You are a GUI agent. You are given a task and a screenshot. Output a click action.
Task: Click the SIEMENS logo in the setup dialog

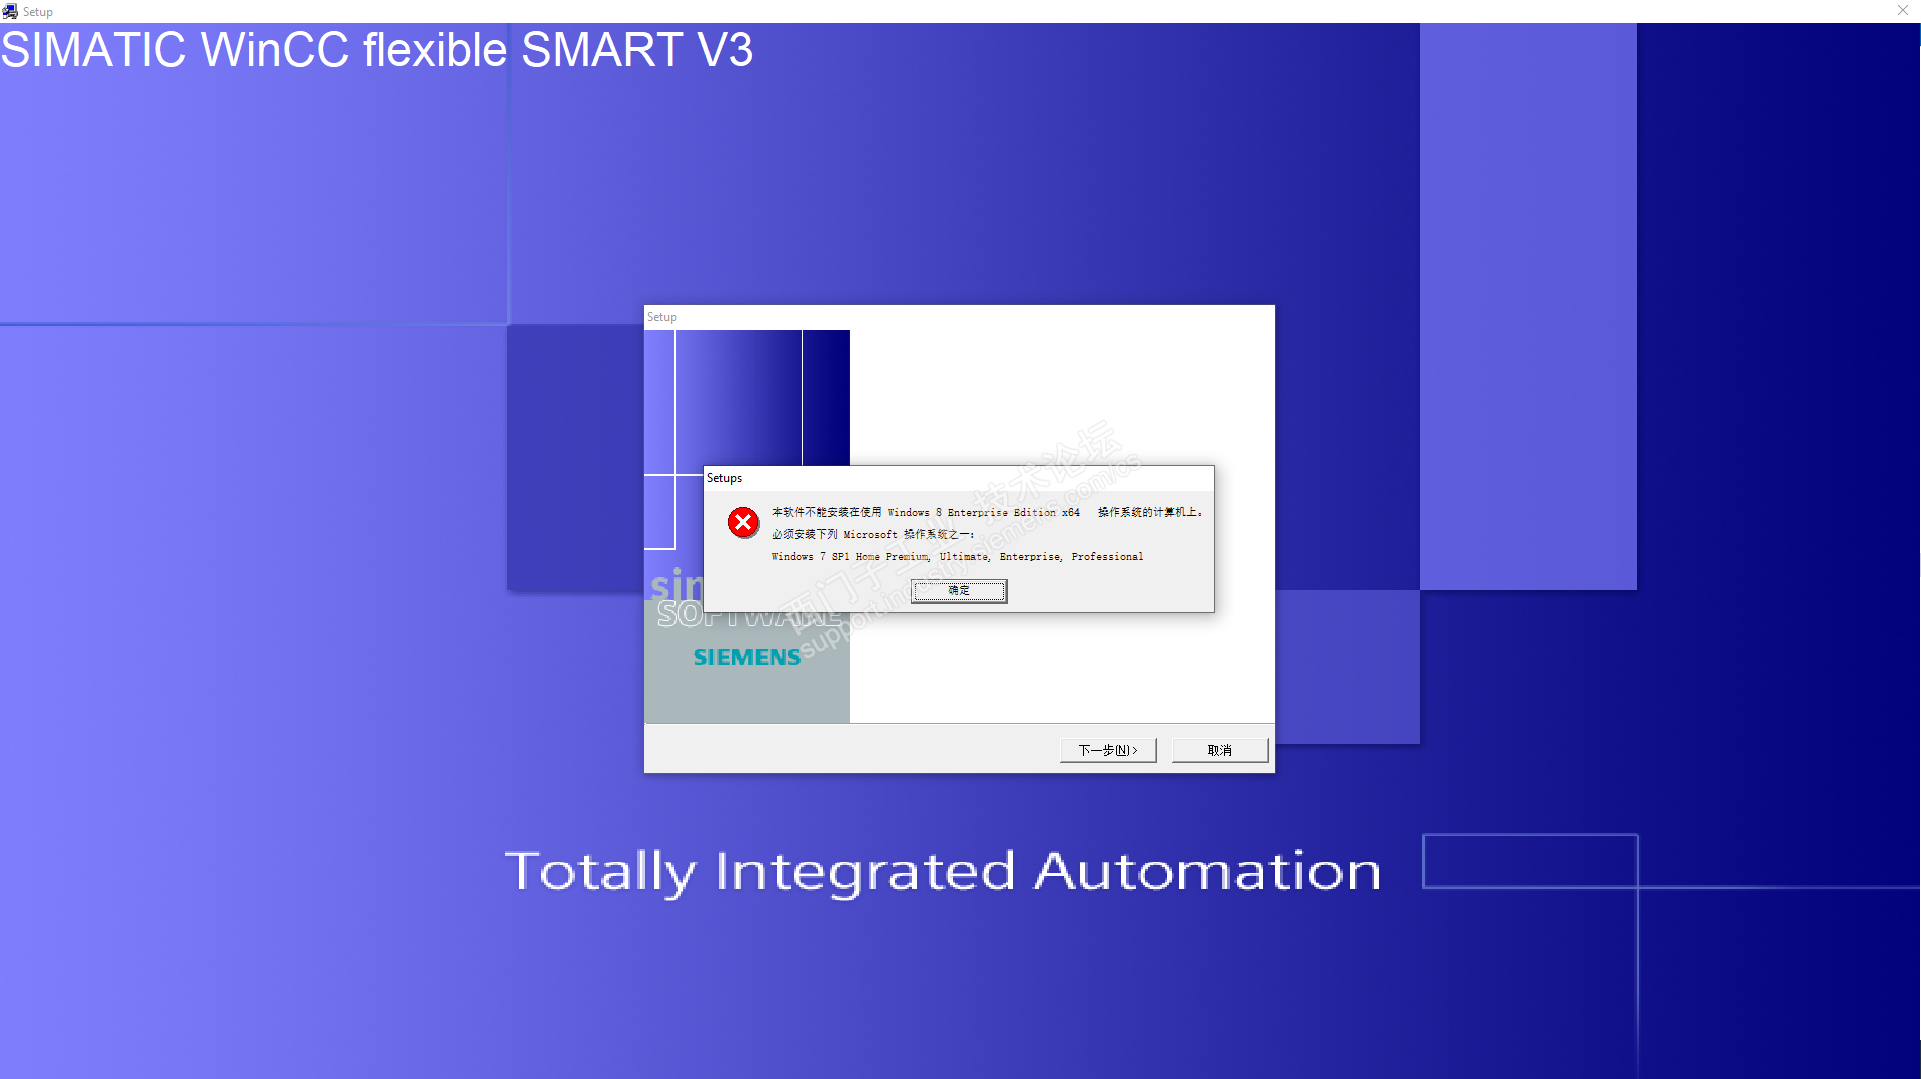747,657
